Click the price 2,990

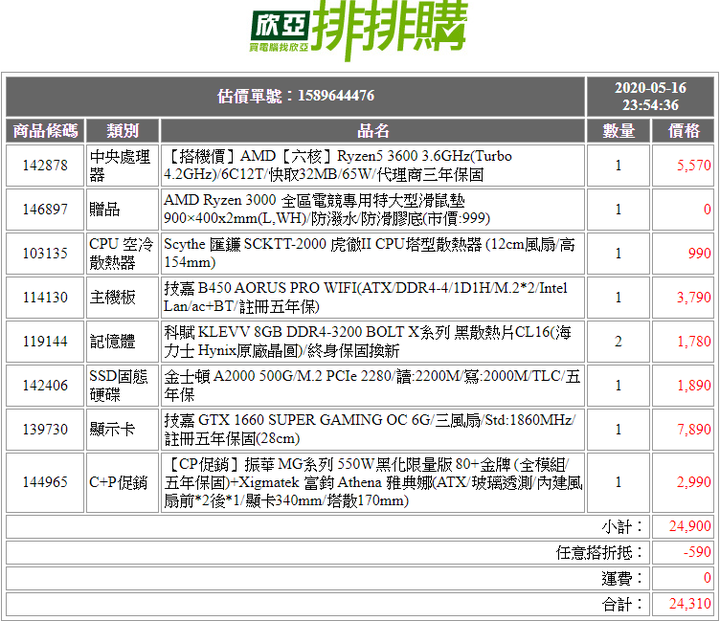pyautogui.click(x=694, y=482)
